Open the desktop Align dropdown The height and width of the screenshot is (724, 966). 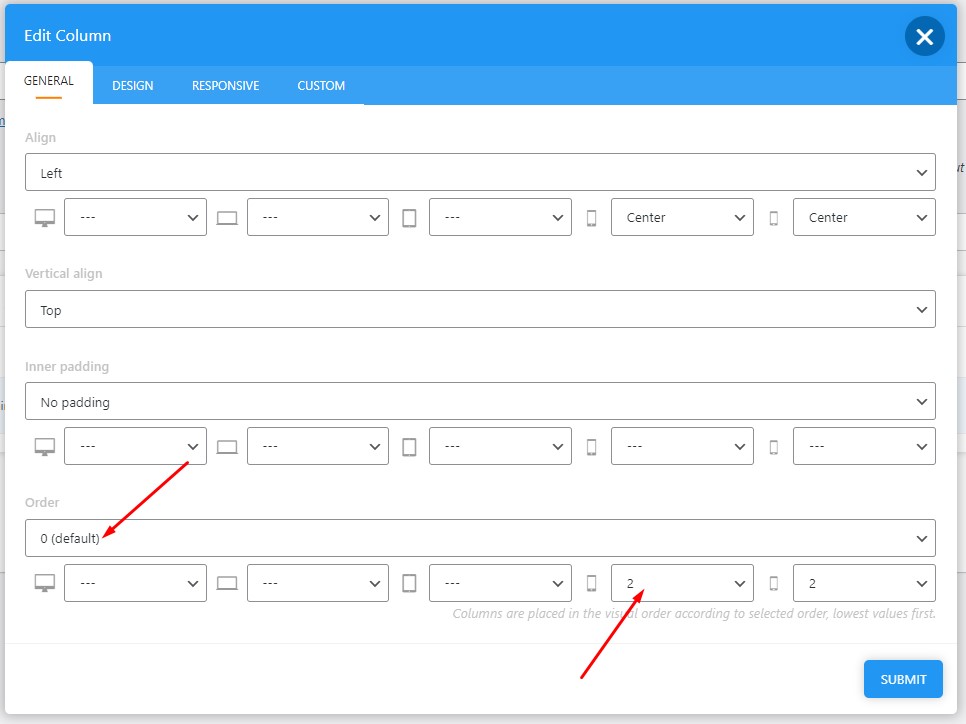click(136, 217)
